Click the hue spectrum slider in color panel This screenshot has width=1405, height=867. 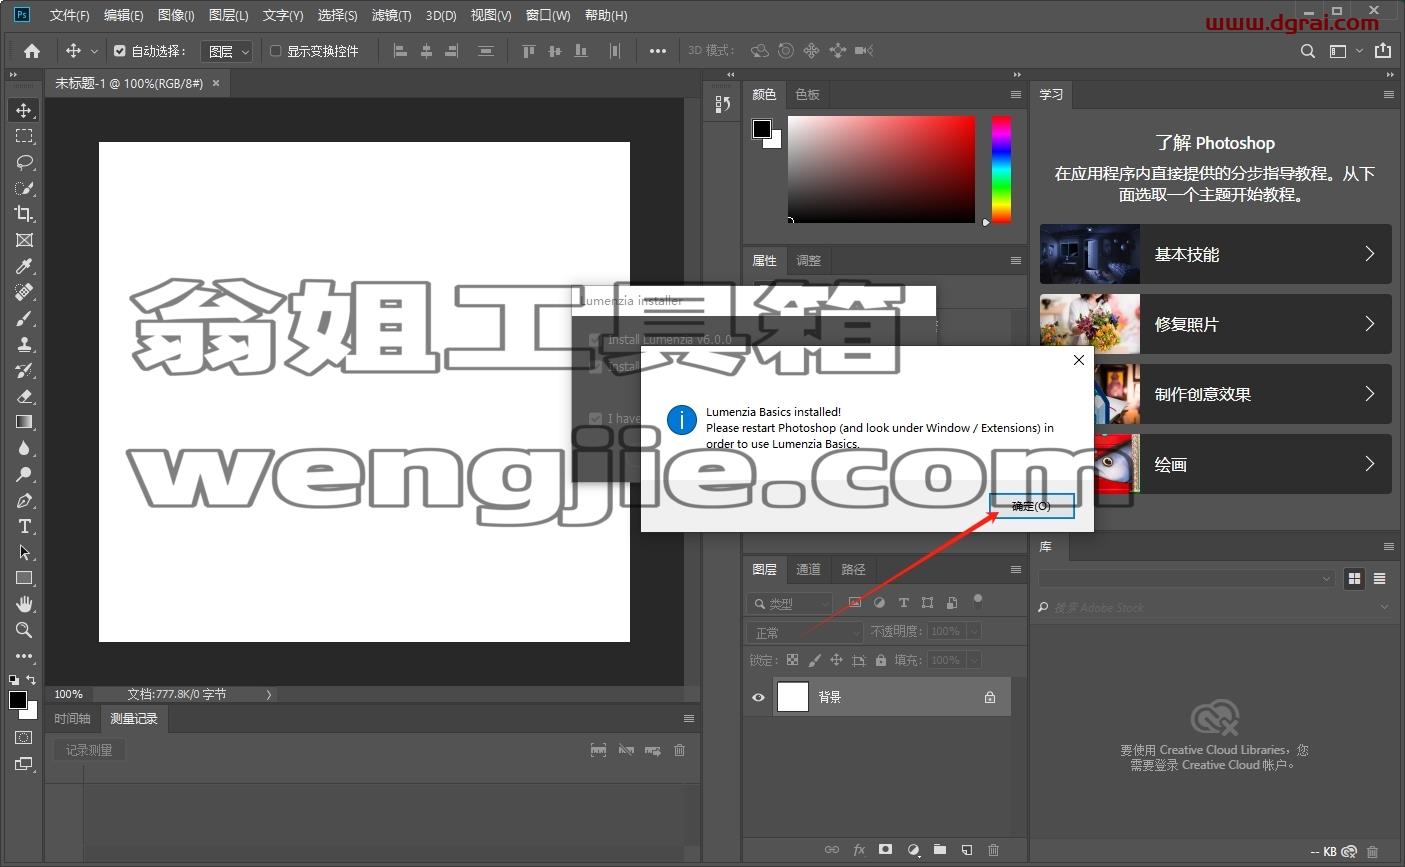click(1001, 169)
